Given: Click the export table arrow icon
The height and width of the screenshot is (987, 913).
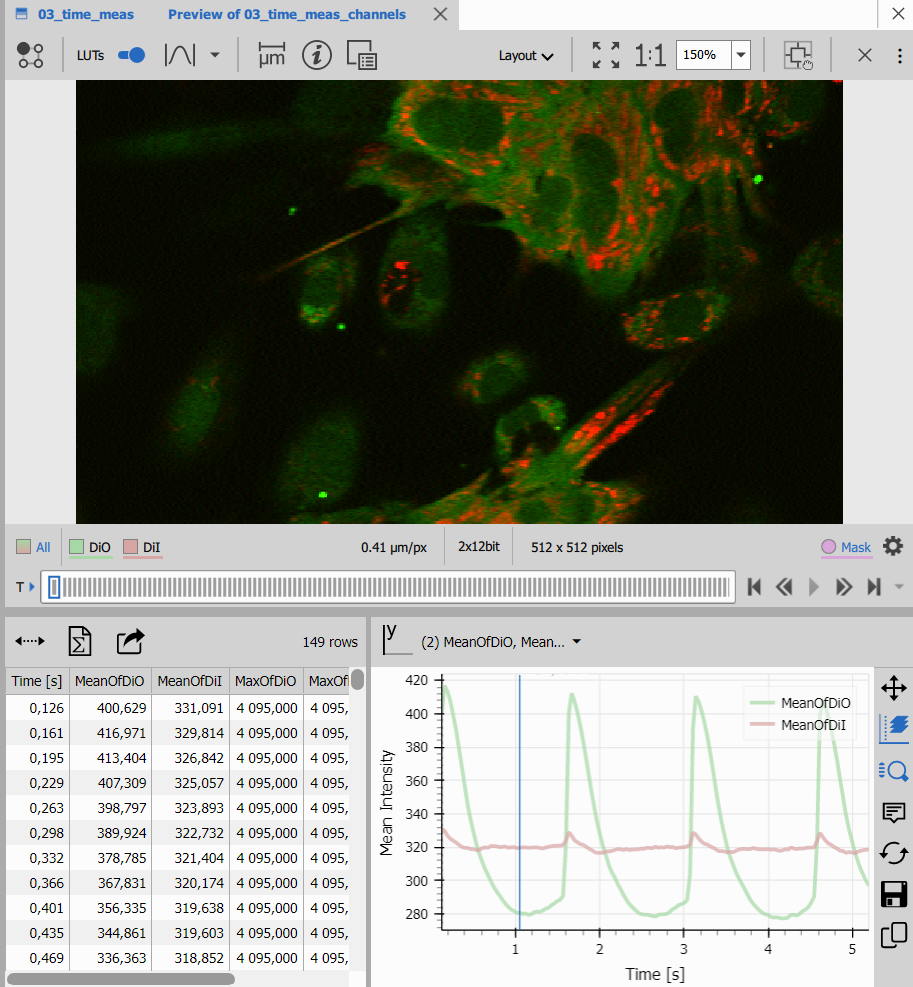Looking at the screenshot, I should click(130, 641).
